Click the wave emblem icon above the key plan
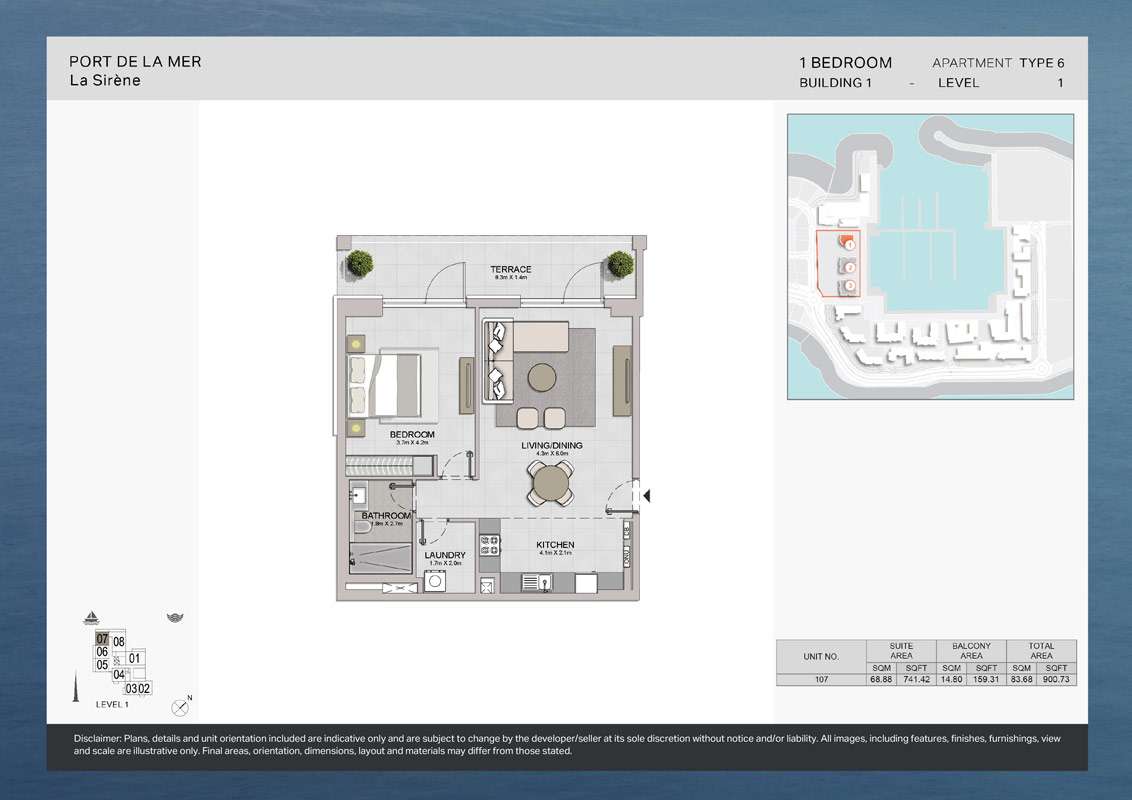Viewport: 1132px width, 800px height. (x=175, y=618)
